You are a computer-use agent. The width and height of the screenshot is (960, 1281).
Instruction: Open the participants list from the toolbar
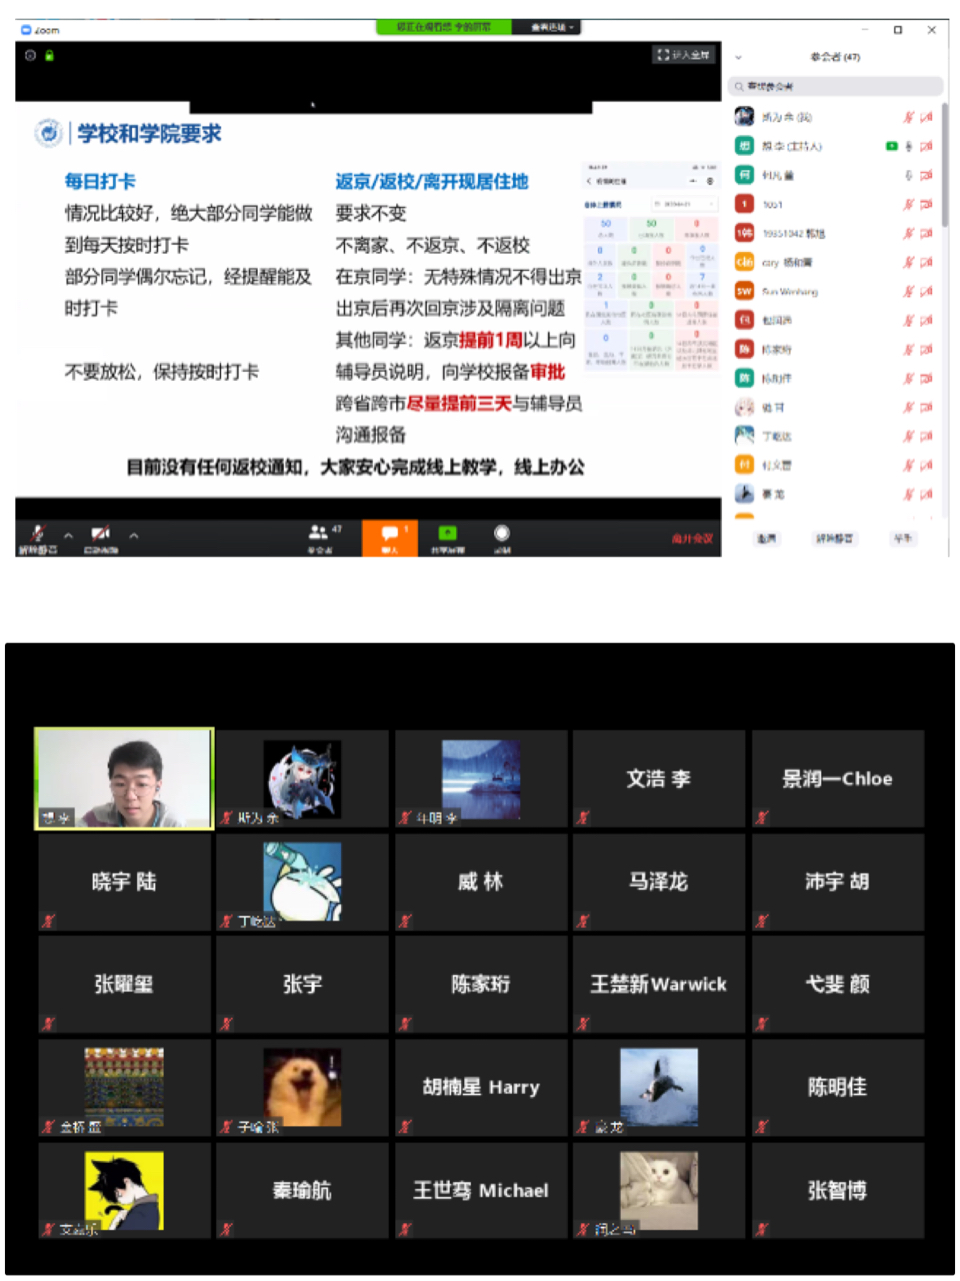[320, 535]
